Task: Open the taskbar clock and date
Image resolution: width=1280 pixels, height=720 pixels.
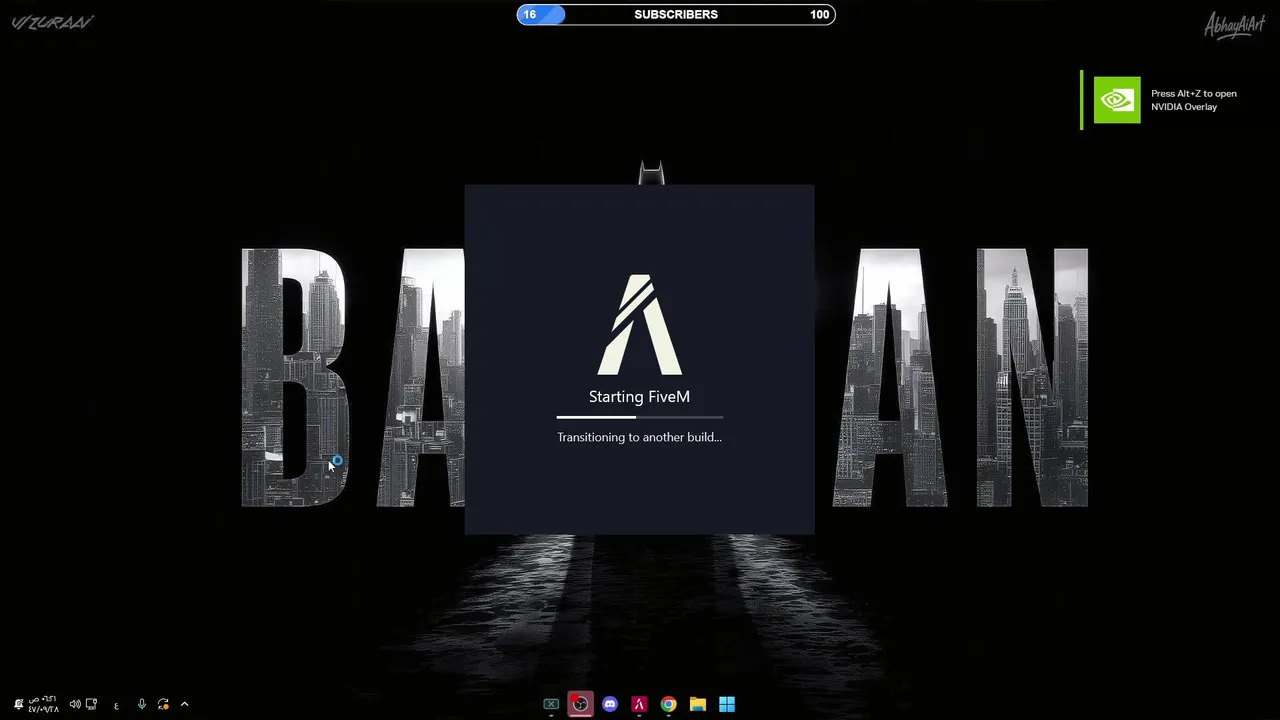Action: [43, 704]
